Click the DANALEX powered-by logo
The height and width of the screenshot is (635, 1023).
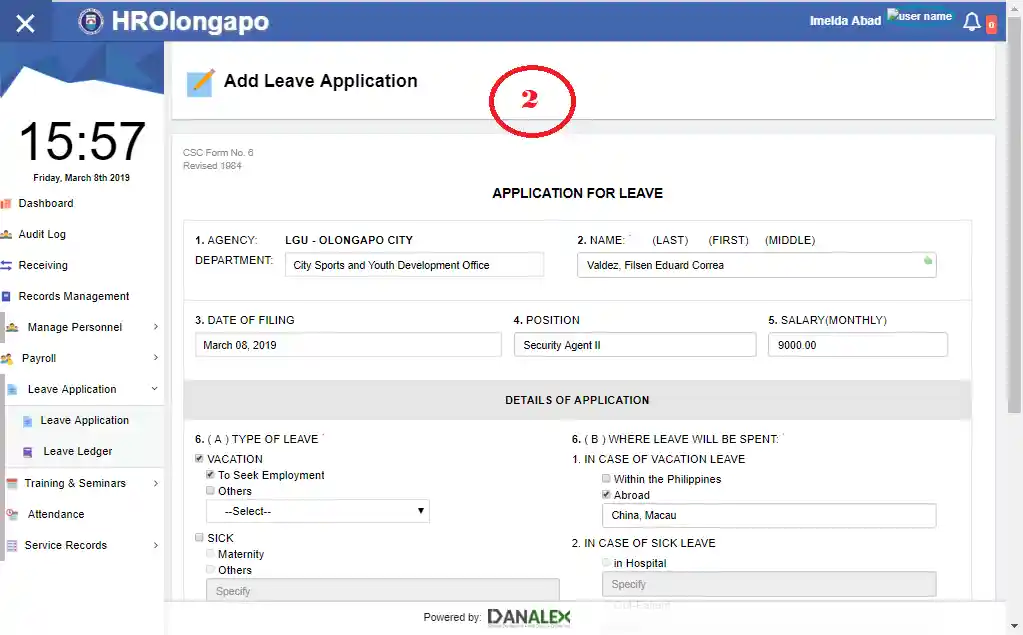point(528,617)
